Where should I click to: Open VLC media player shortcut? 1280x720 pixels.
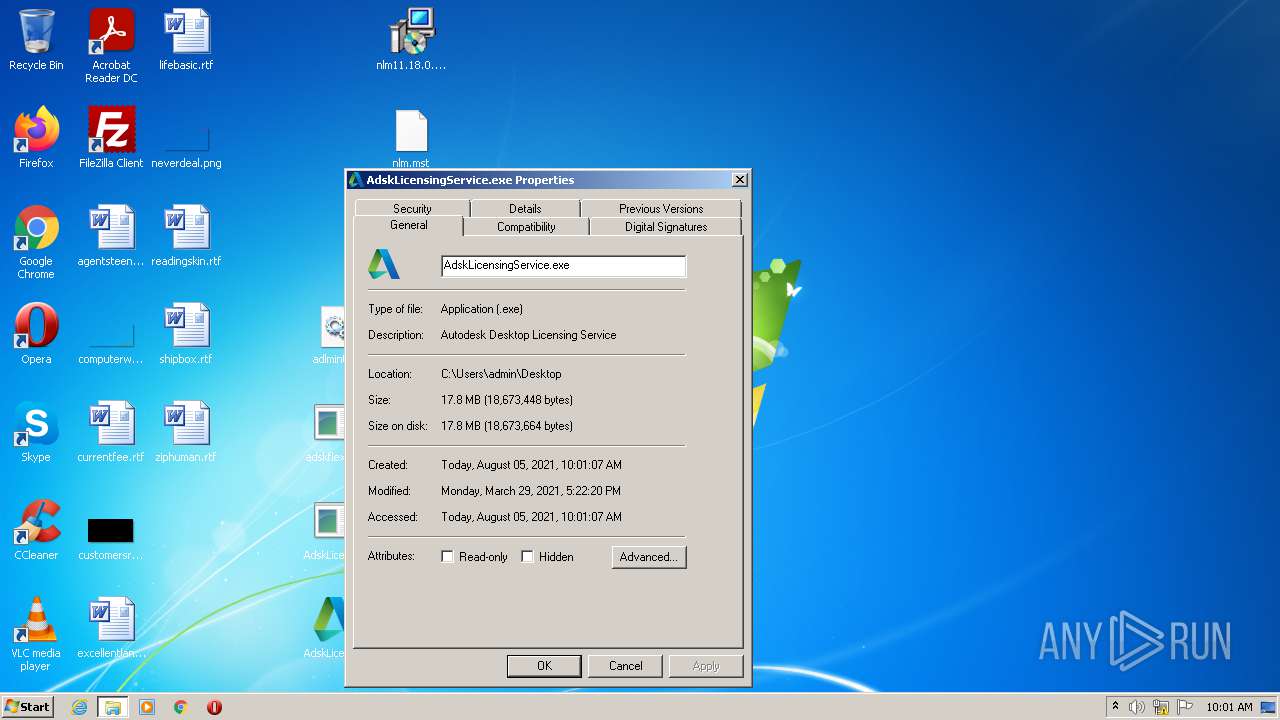coord(36,634)
